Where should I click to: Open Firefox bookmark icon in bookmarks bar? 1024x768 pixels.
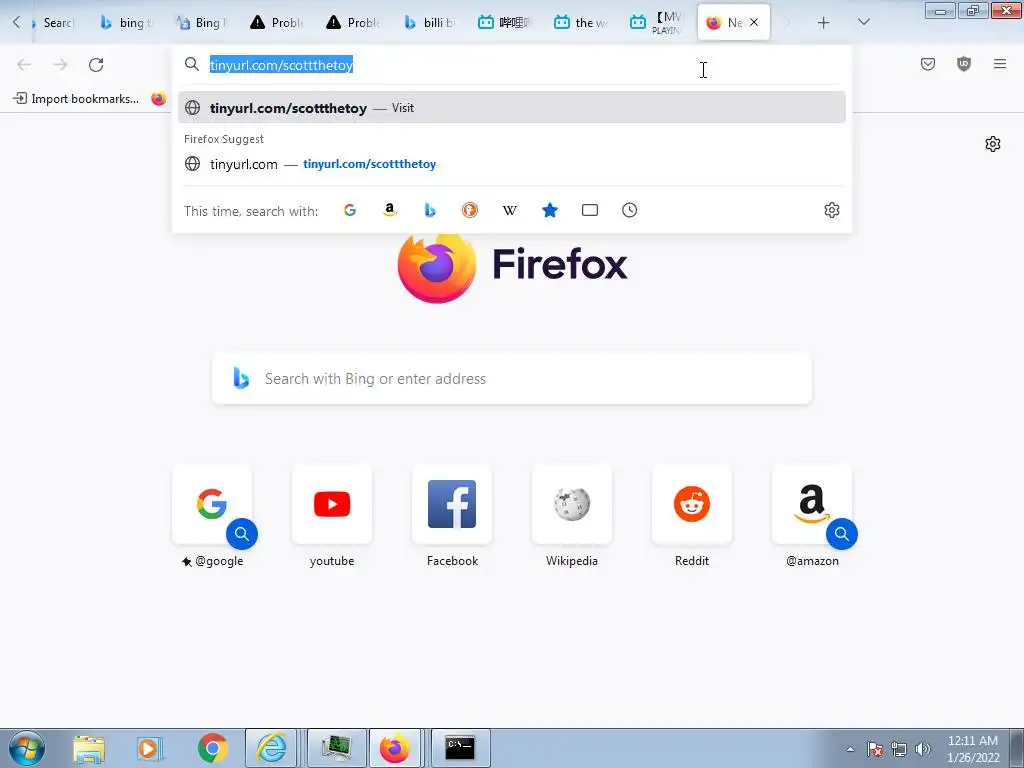159,99
